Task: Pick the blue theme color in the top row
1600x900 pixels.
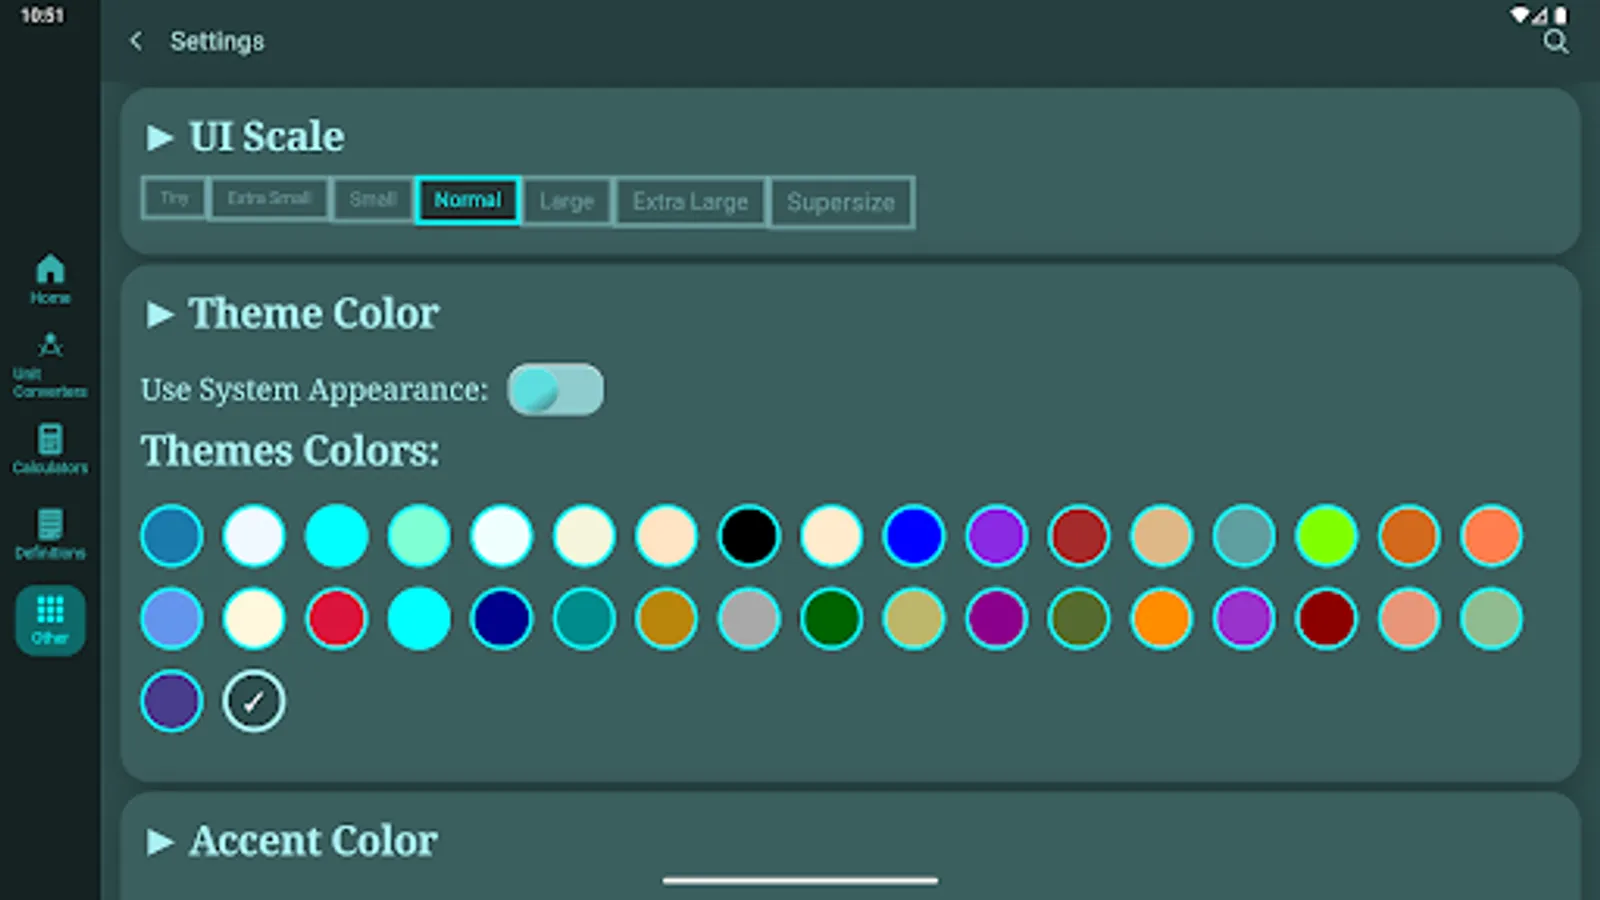Action: (913, 536)
